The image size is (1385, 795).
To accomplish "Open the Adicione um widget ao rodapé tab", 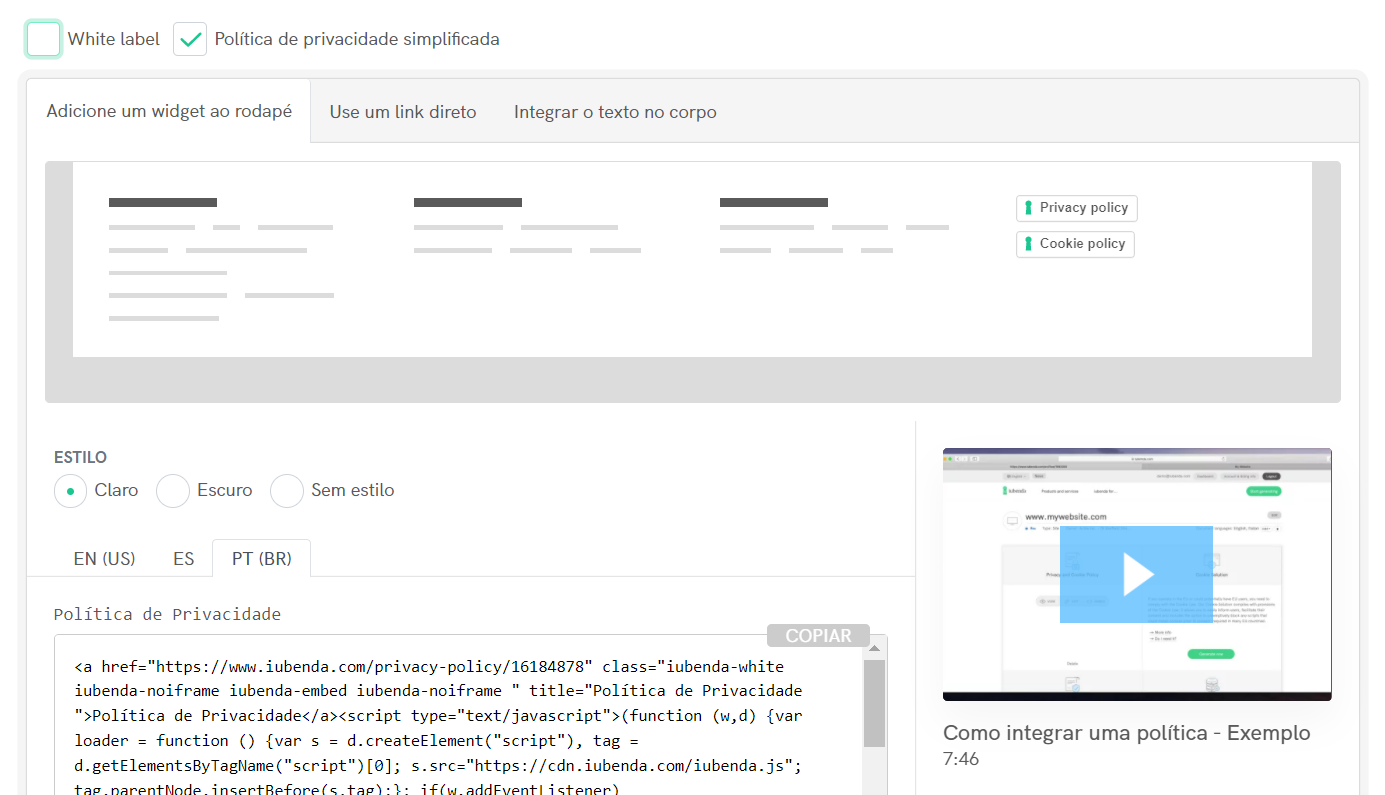I will (x=169, y=111).
